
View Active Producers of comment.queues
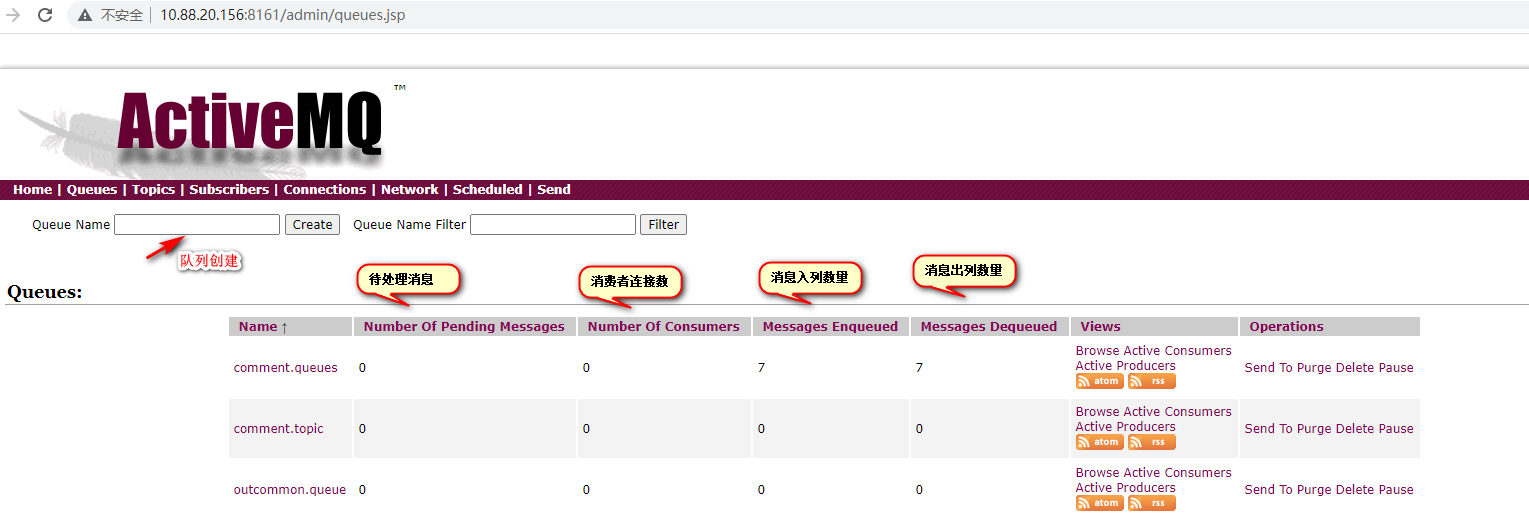(1126, 366)
